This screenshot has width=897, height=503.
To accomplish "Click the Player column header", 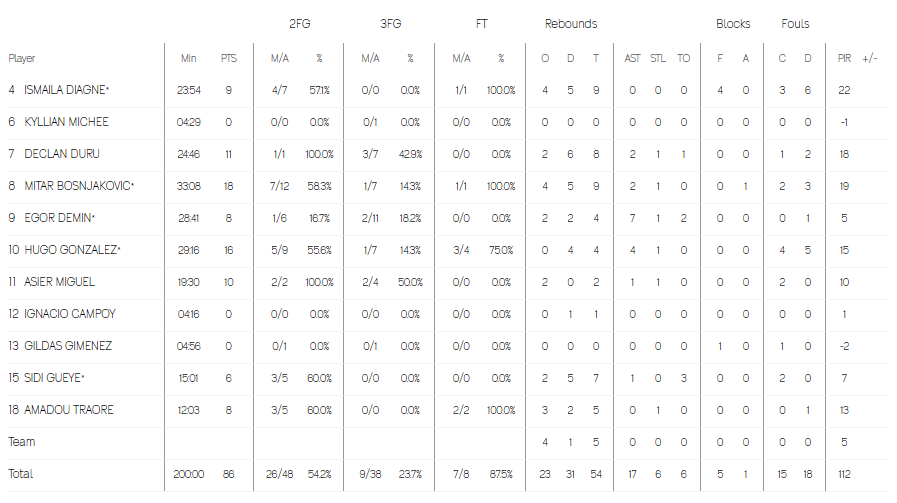I will 22,58.
